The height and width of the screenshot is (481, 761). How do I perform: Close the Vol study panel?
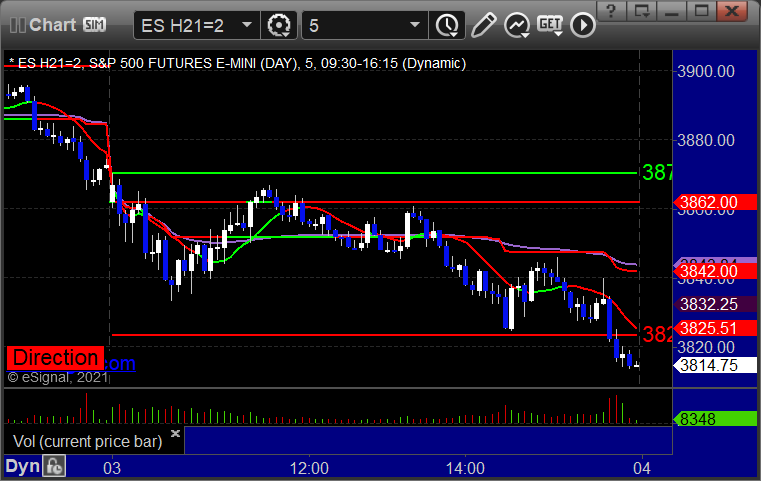coord(176,433)
